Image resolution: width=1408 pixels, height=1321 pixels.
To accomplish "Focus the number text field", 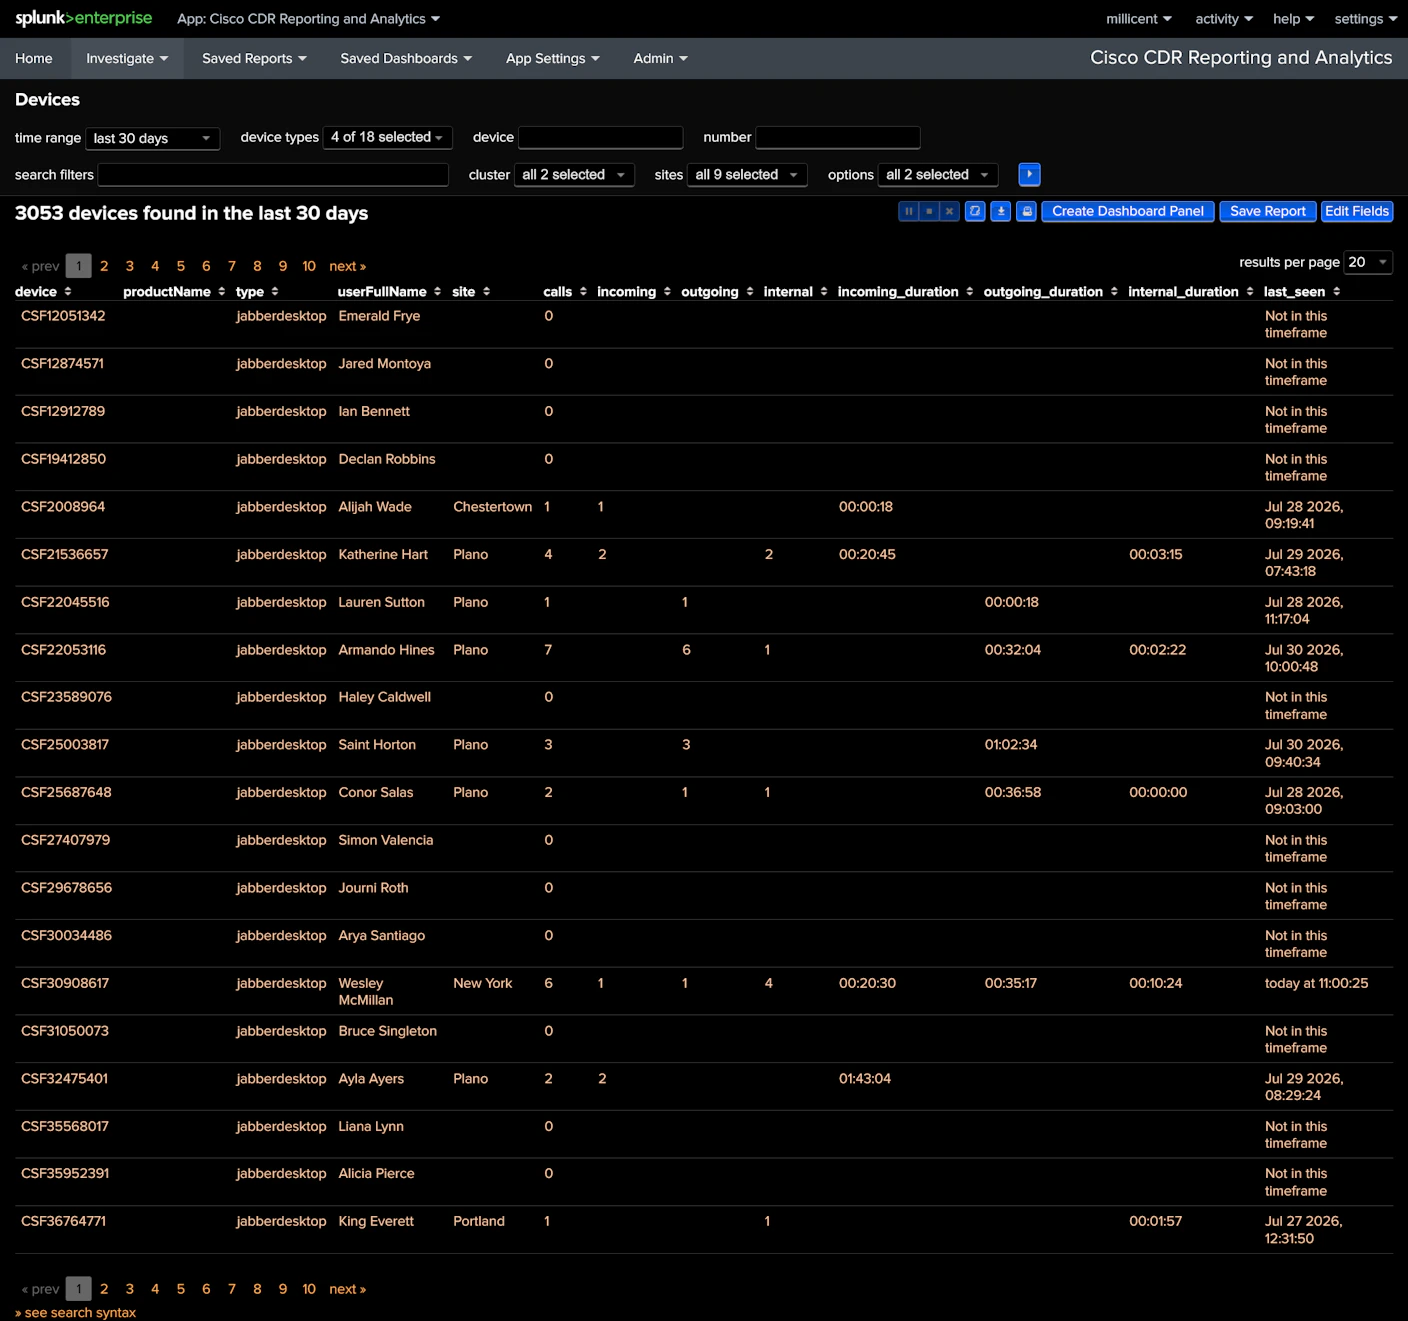I will (838, 137).
